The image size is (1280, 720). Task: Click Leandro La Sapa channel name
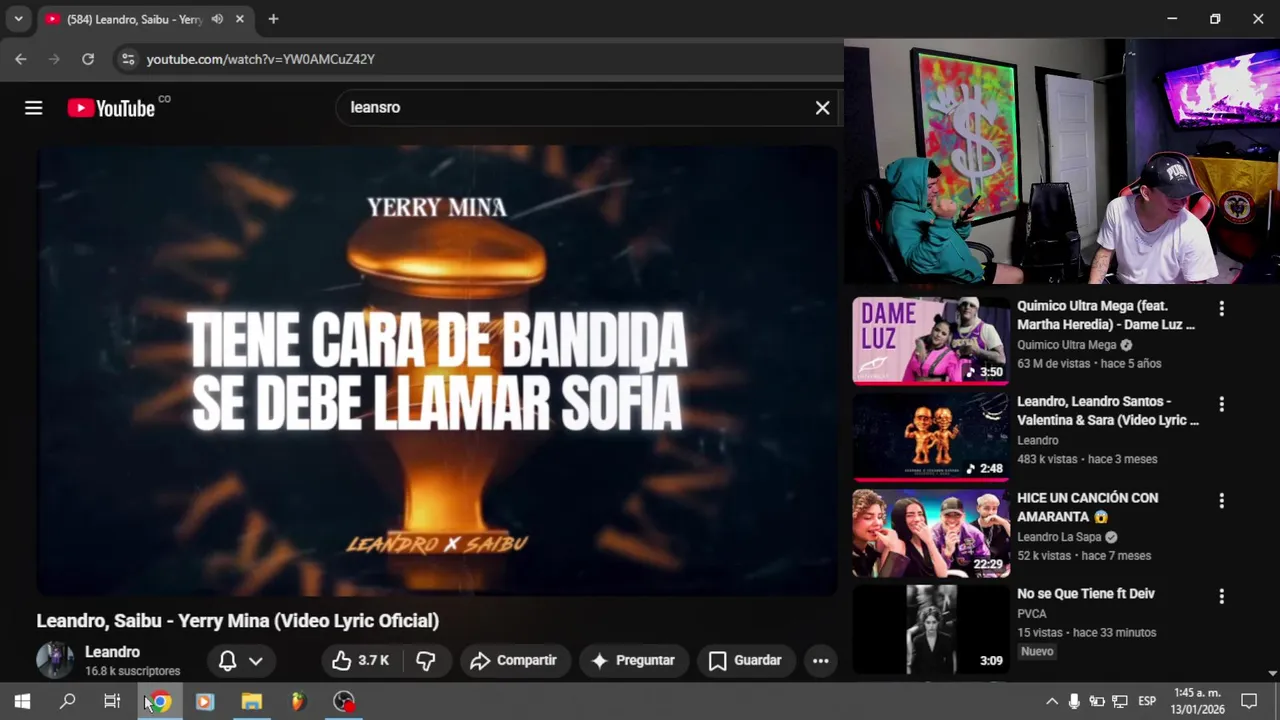(1059, 537)
